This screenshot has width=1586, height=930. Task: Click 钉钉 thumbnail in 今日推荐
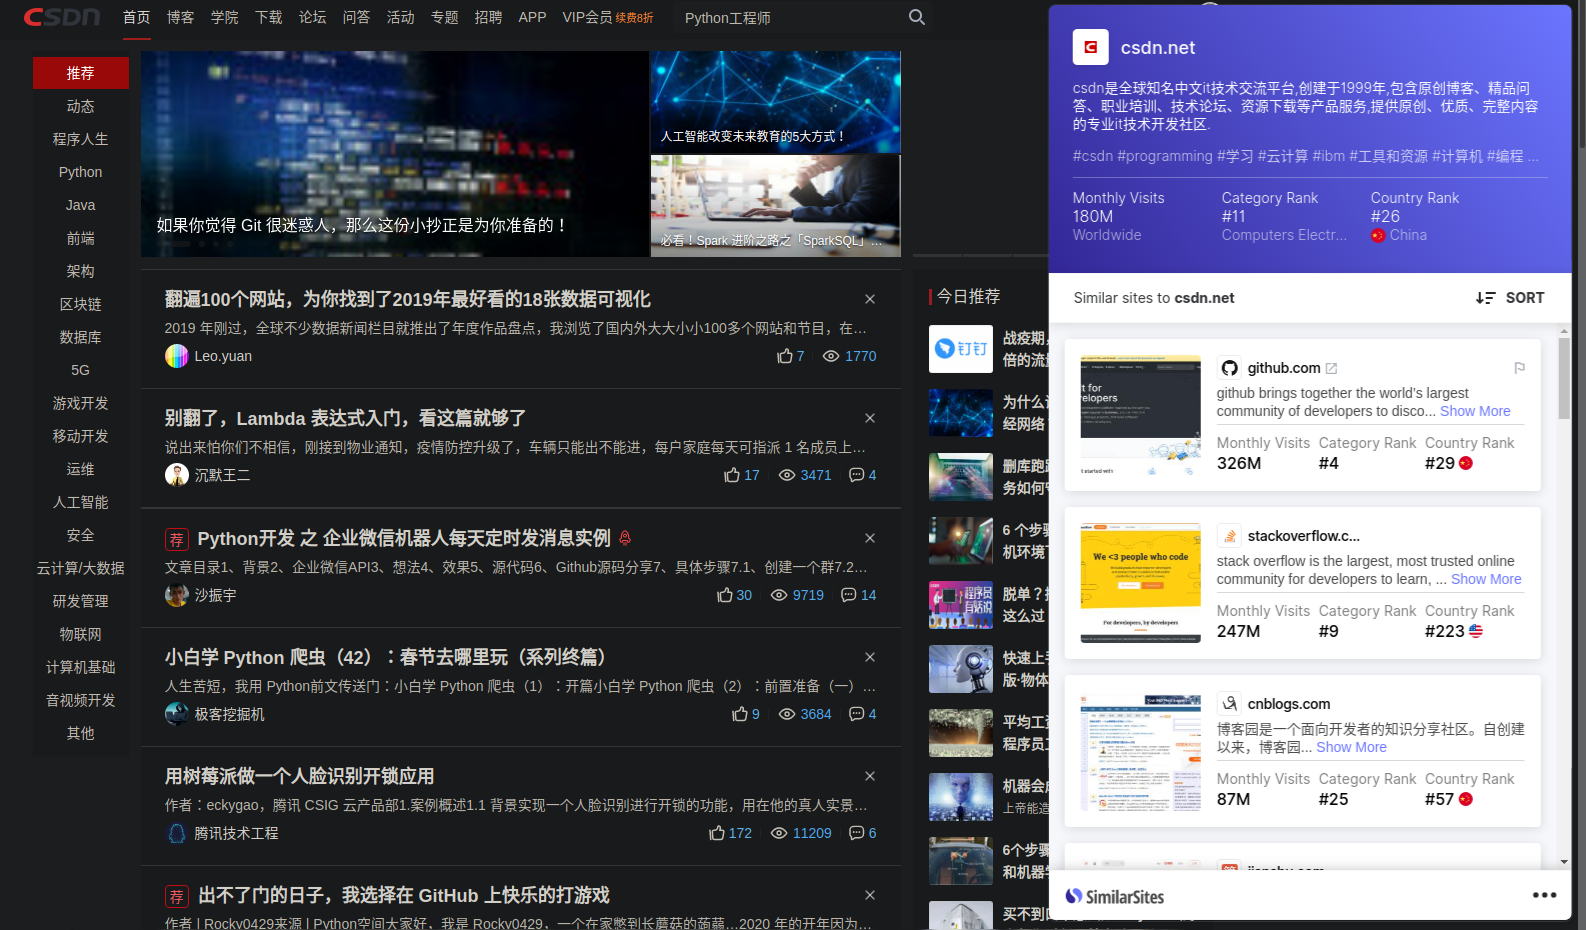click(961, 349)
